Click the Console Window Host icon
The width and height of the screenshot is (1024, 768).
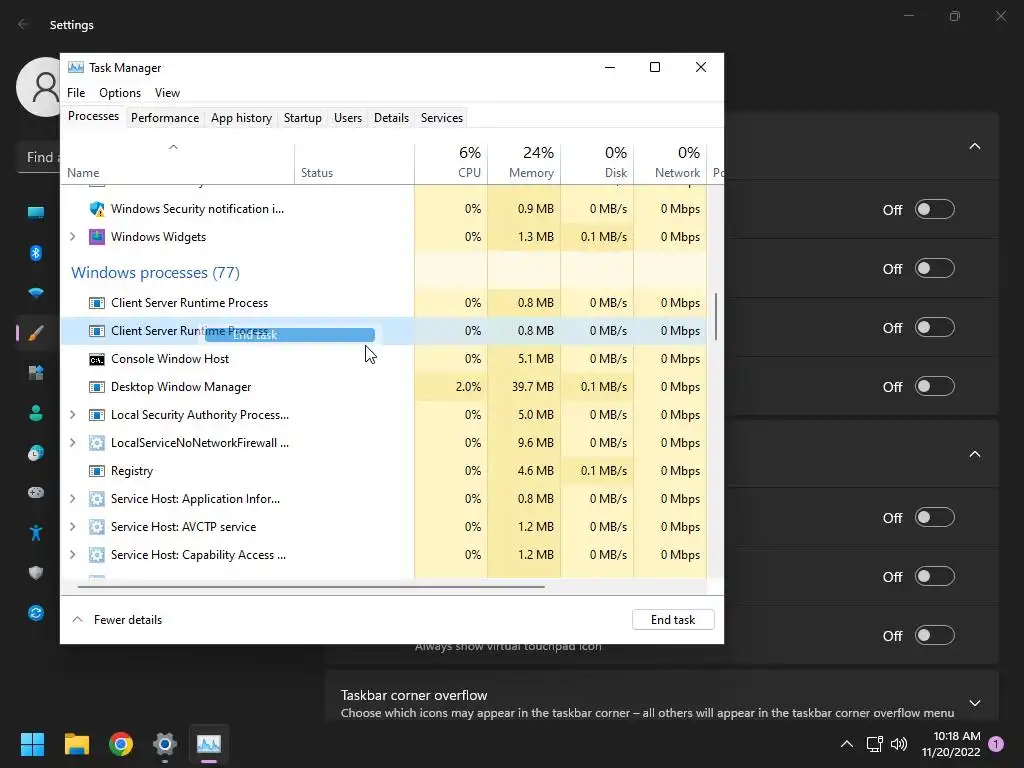coord(97,359)
